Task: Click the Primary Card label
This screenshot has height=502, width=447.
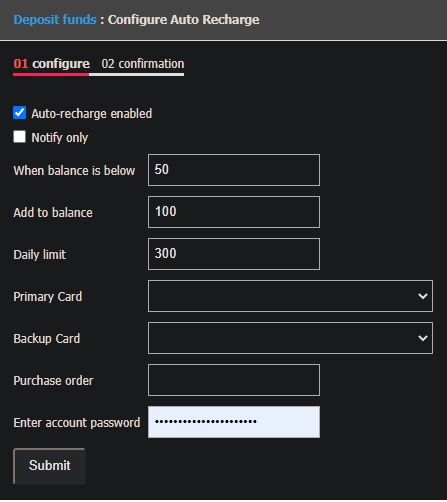Action: point(48,297)
